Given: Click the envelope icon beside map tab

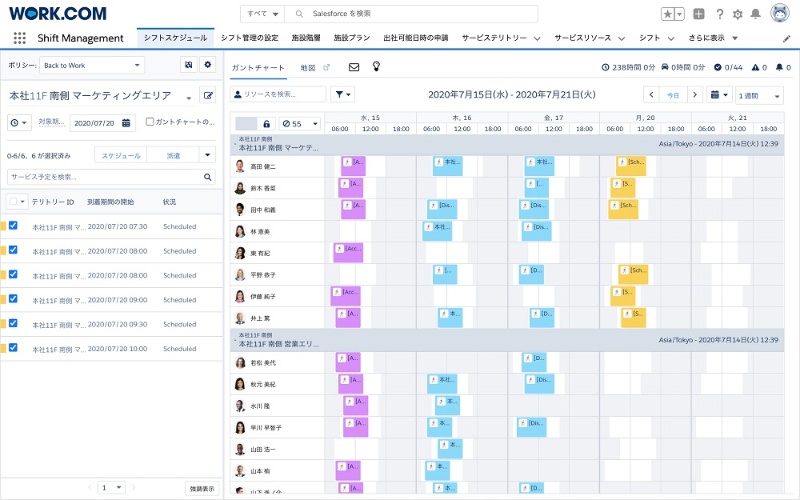Looking at the screenshot, I should pyautogui.click(x=354, y=66).
